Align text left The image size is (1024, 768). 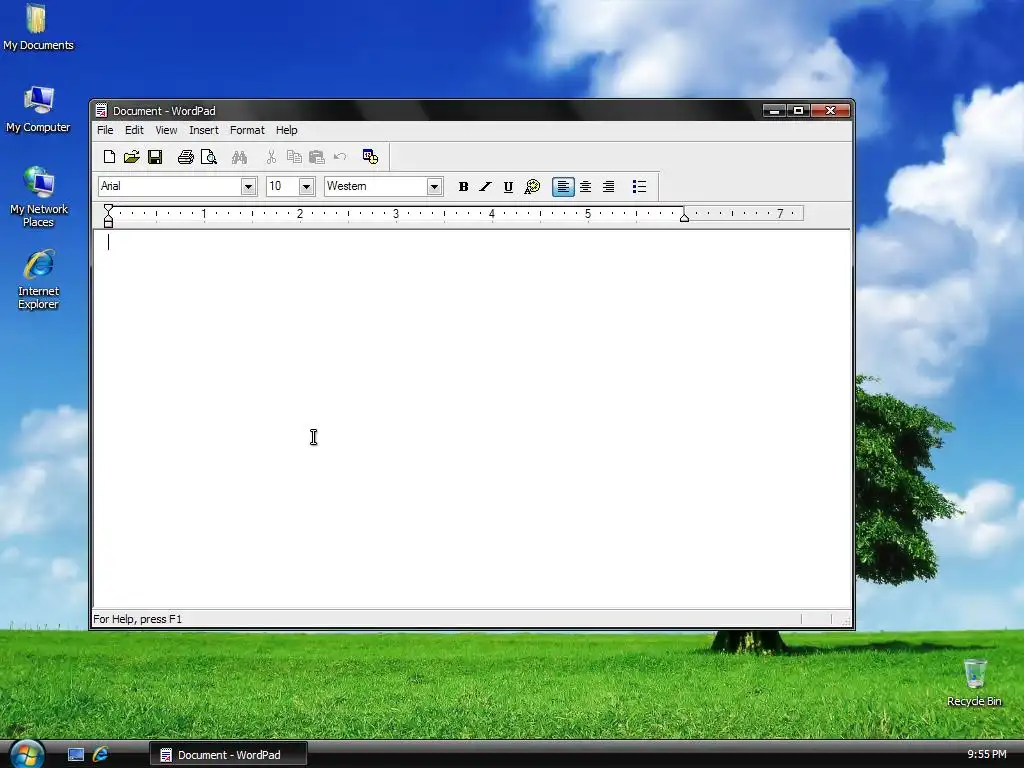pyautogui.click(x=563, y=187)
